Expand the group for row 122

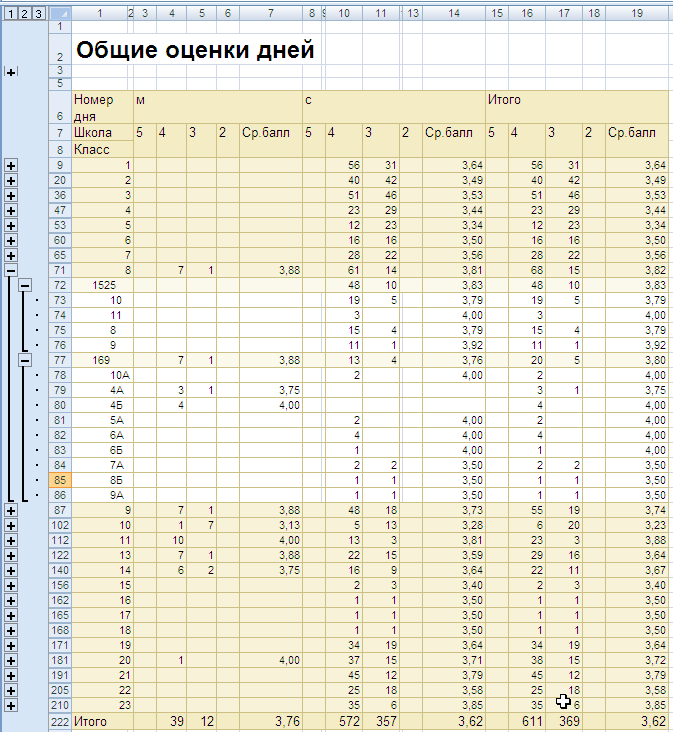11,556
